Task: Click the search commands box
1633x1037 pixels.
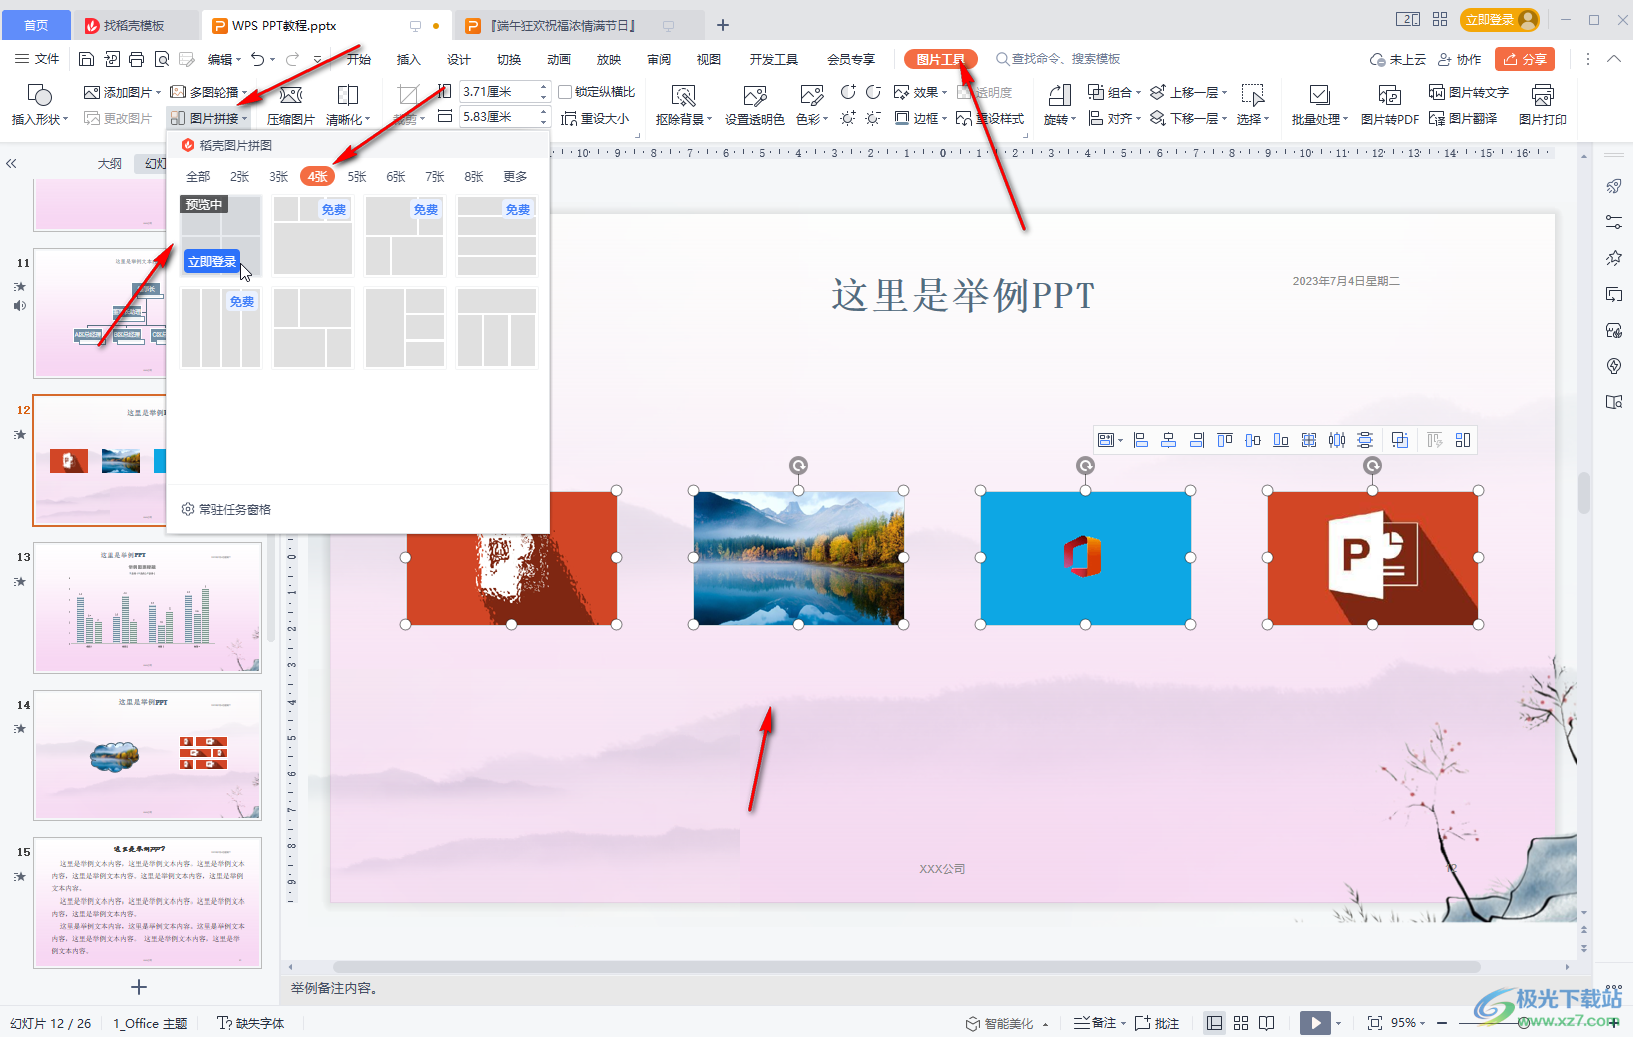Action: point(1058,59)
